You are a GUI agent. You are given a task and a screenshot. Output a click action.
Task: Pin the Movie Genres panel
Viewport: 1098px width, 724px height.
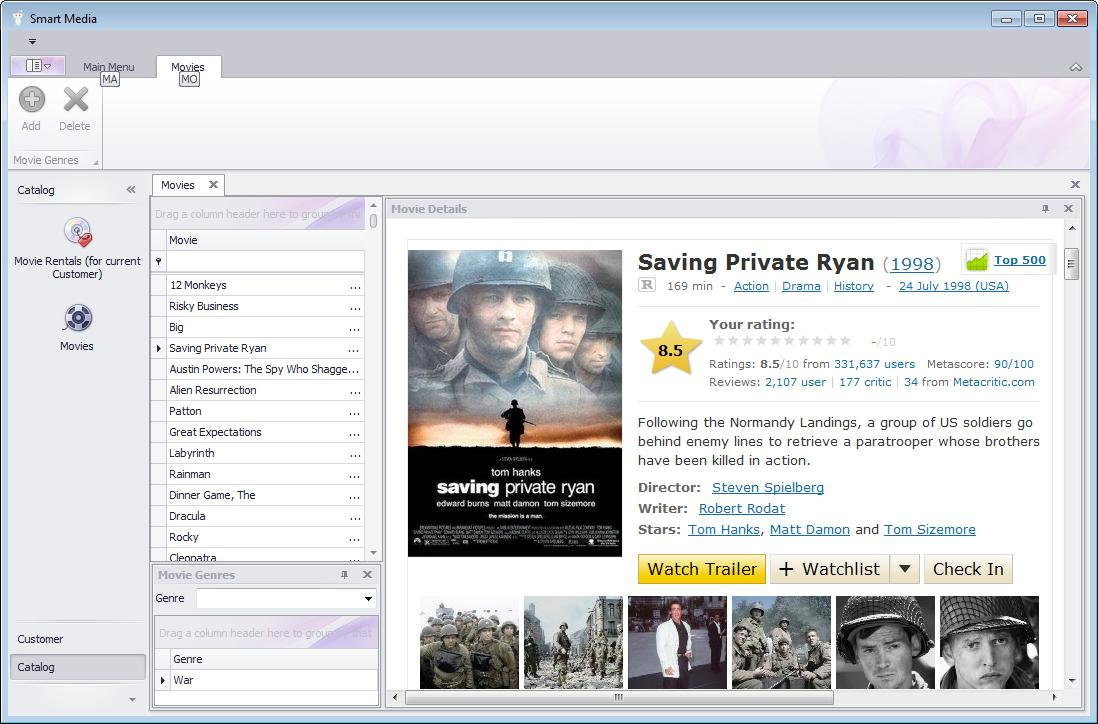pos(345,574)
